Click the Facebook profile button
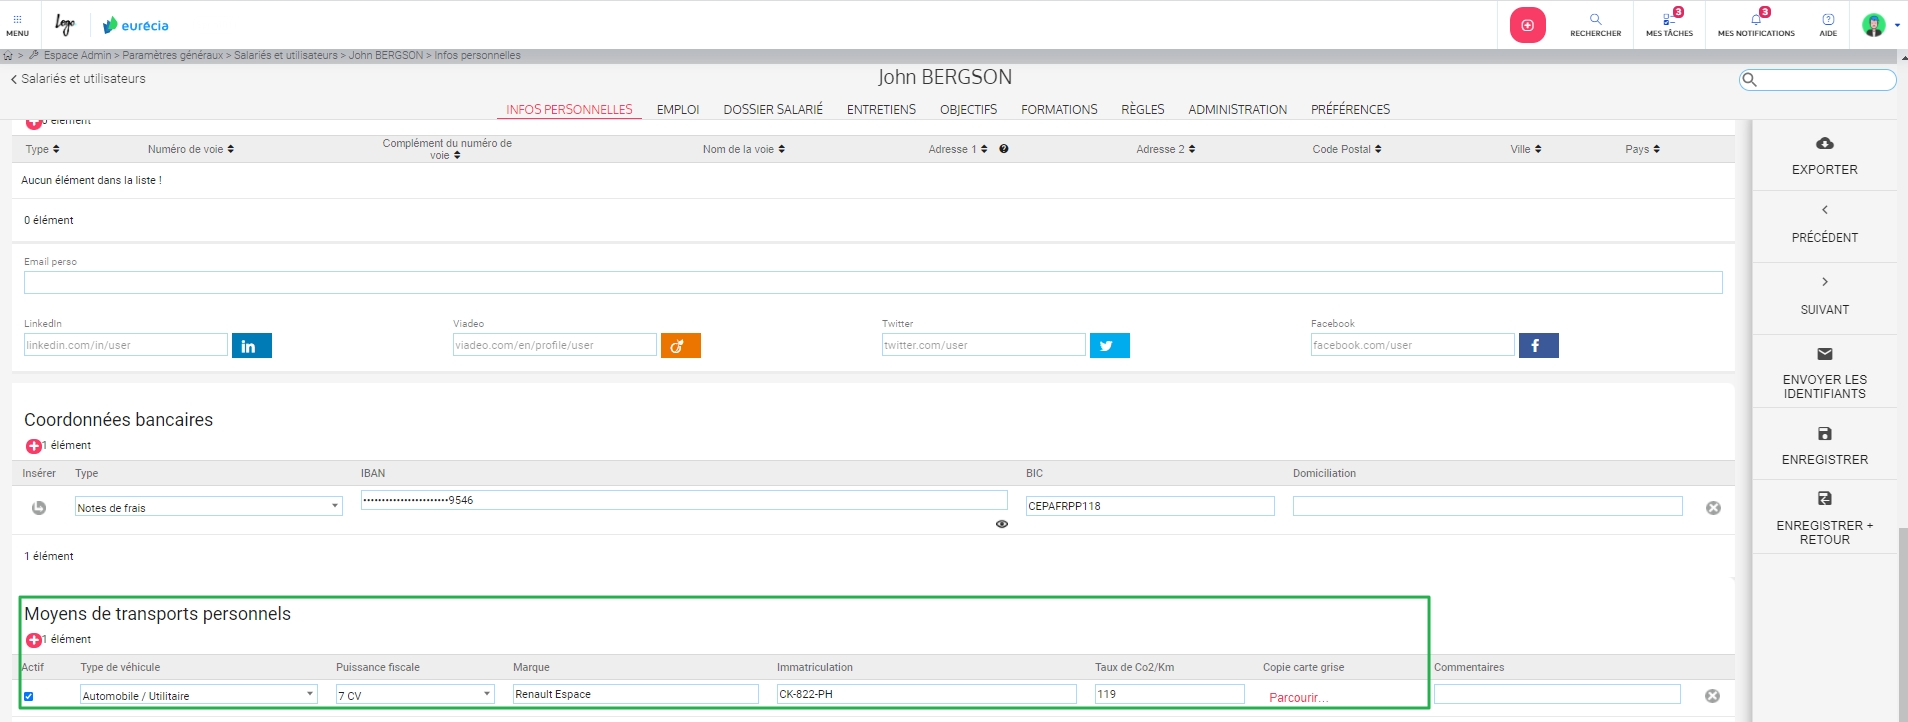The width and height of the screenshot is (1908, 722). (1539, 346)
